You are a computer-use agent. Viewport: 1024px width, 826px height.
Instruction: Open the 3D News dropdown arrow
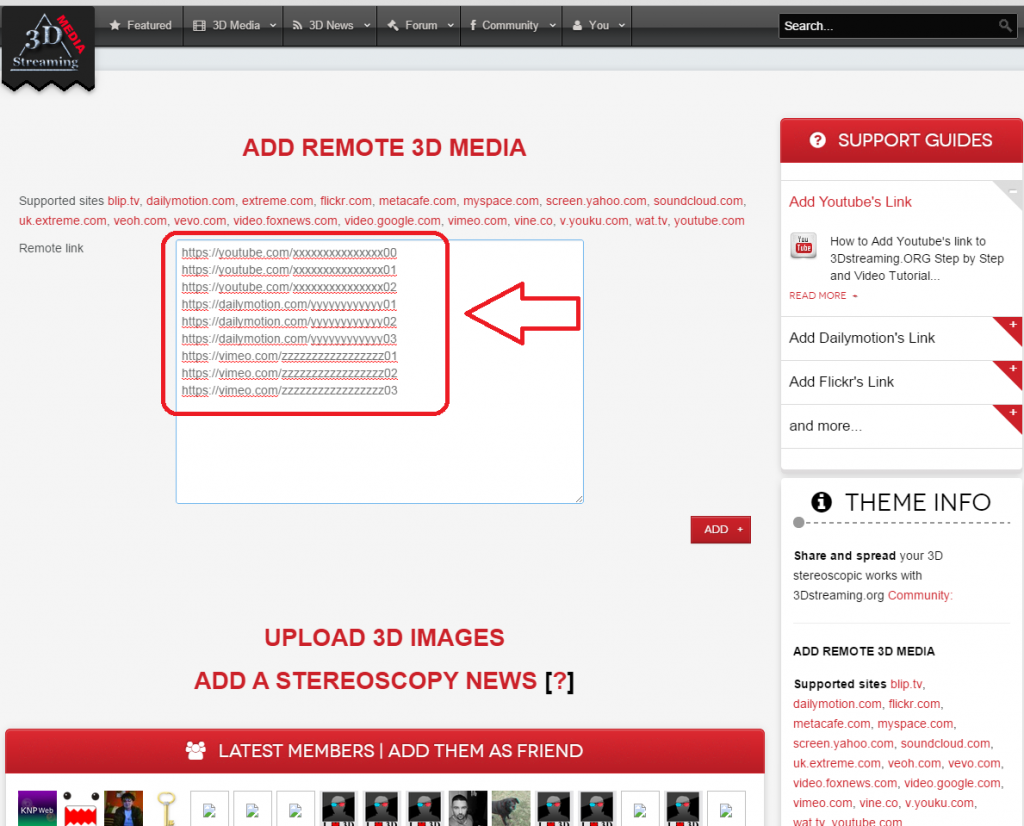pyautogui.click(x=367, y=25)
